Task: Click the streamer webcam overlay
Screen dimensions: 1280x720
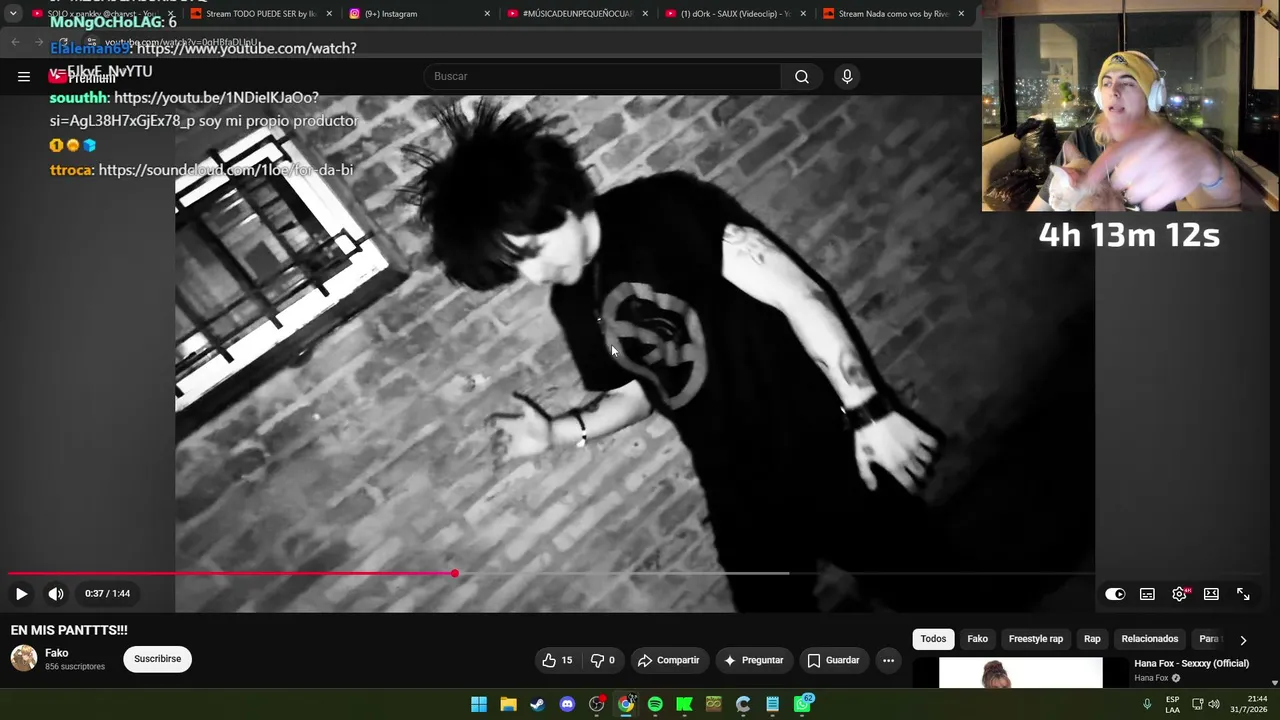Action: coord(1130,106)
